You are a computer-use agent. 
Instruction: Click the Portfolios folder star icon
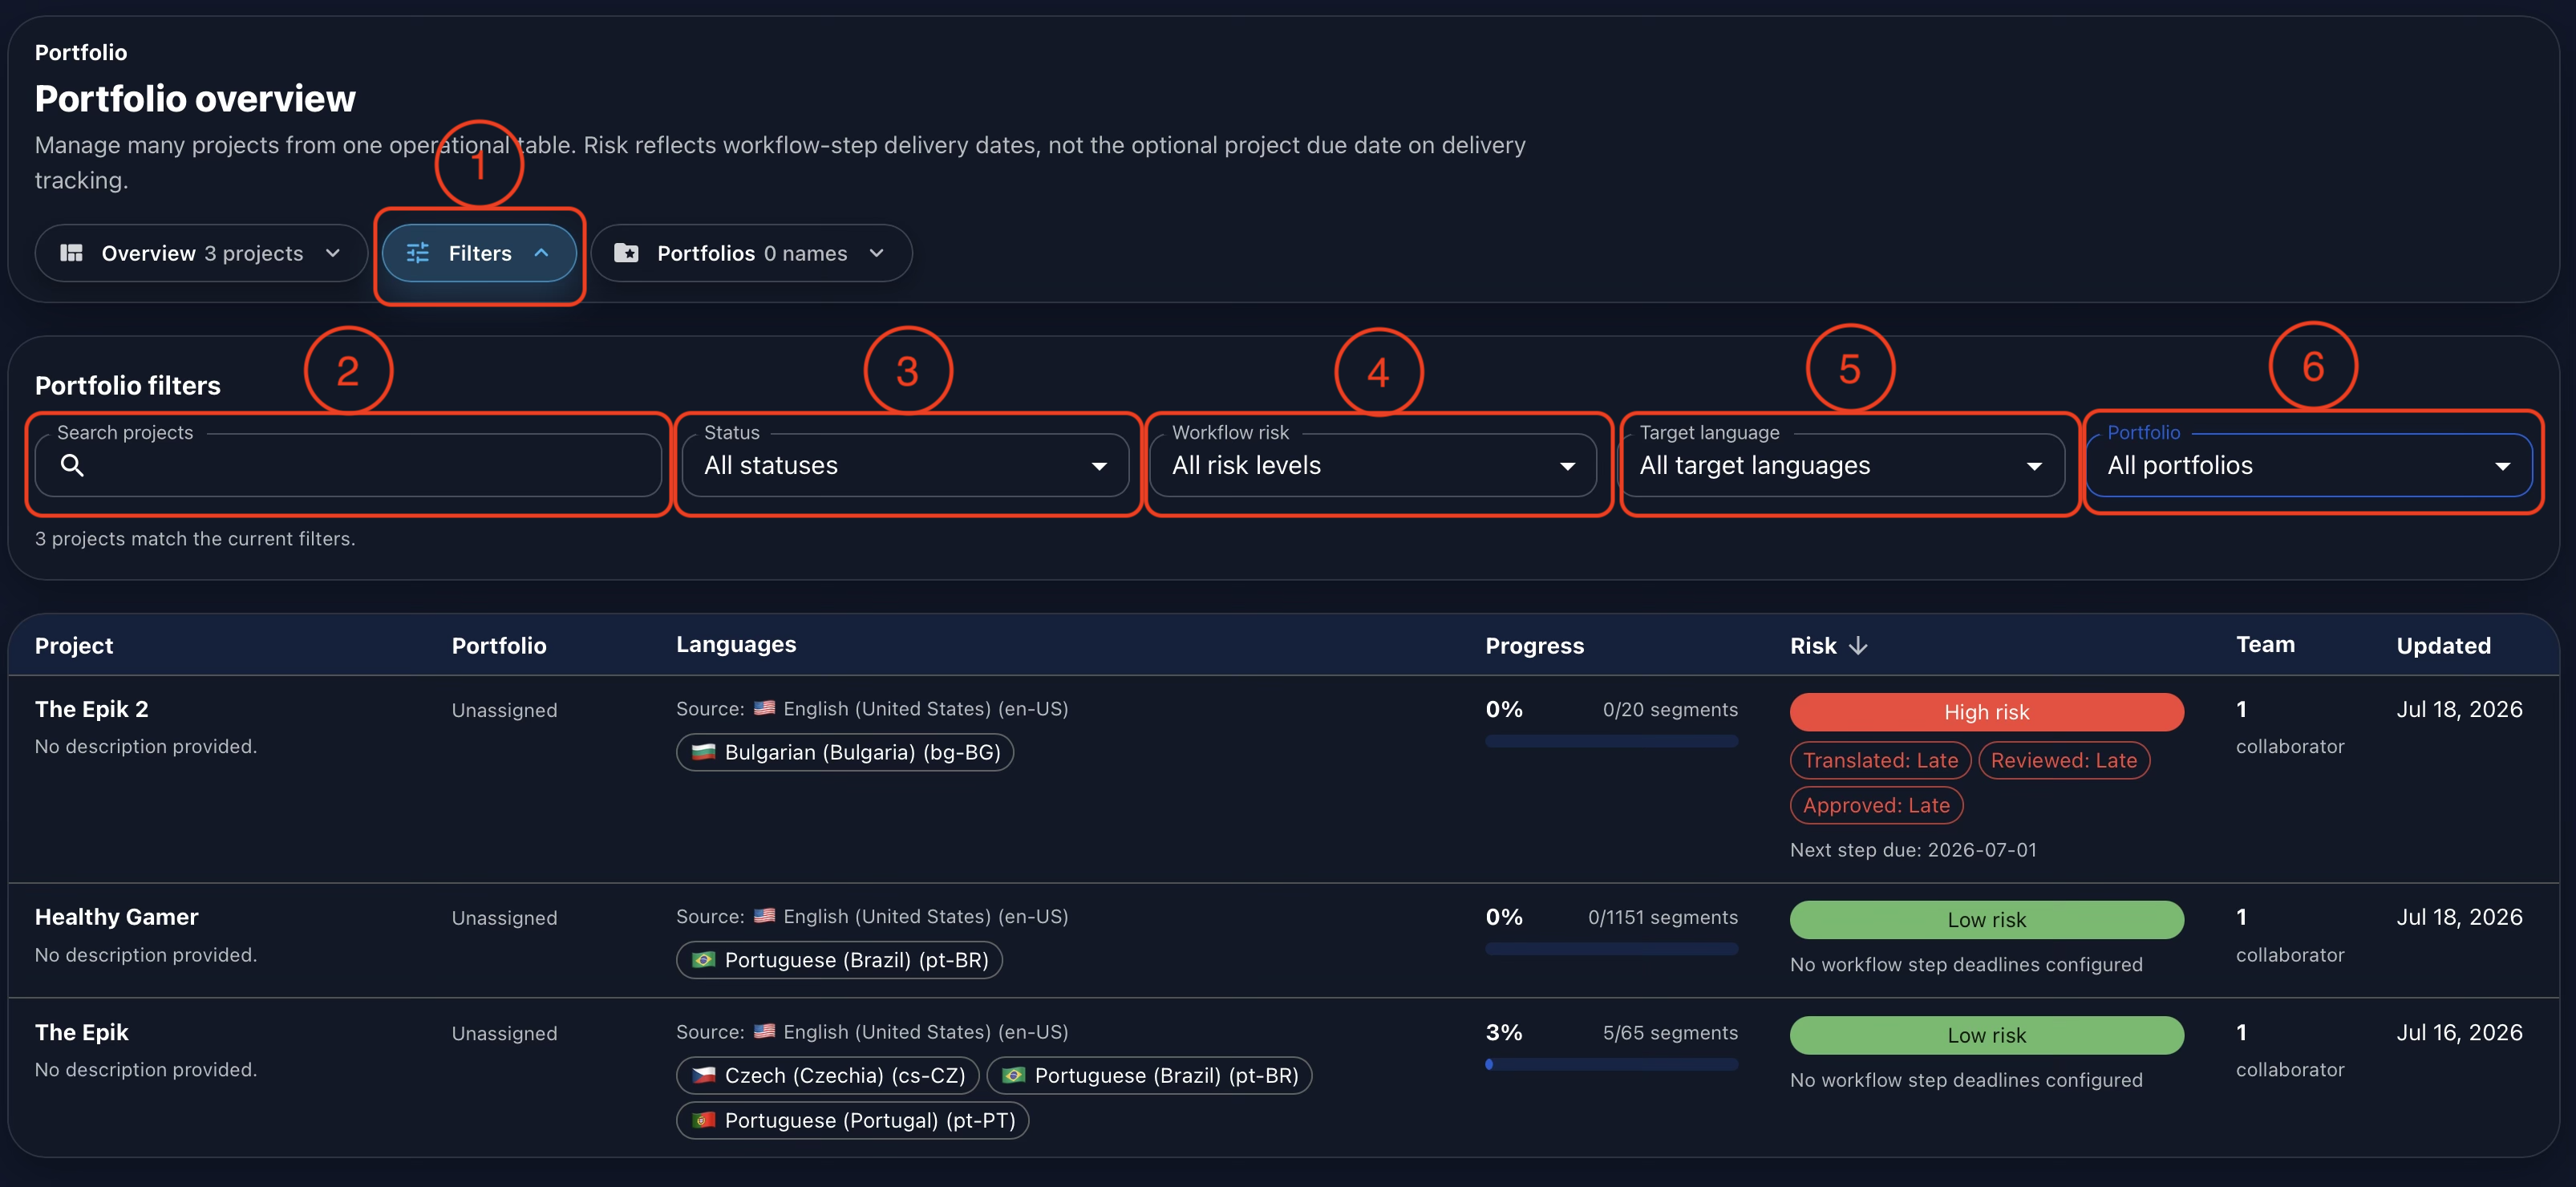[x=626, y=253]
